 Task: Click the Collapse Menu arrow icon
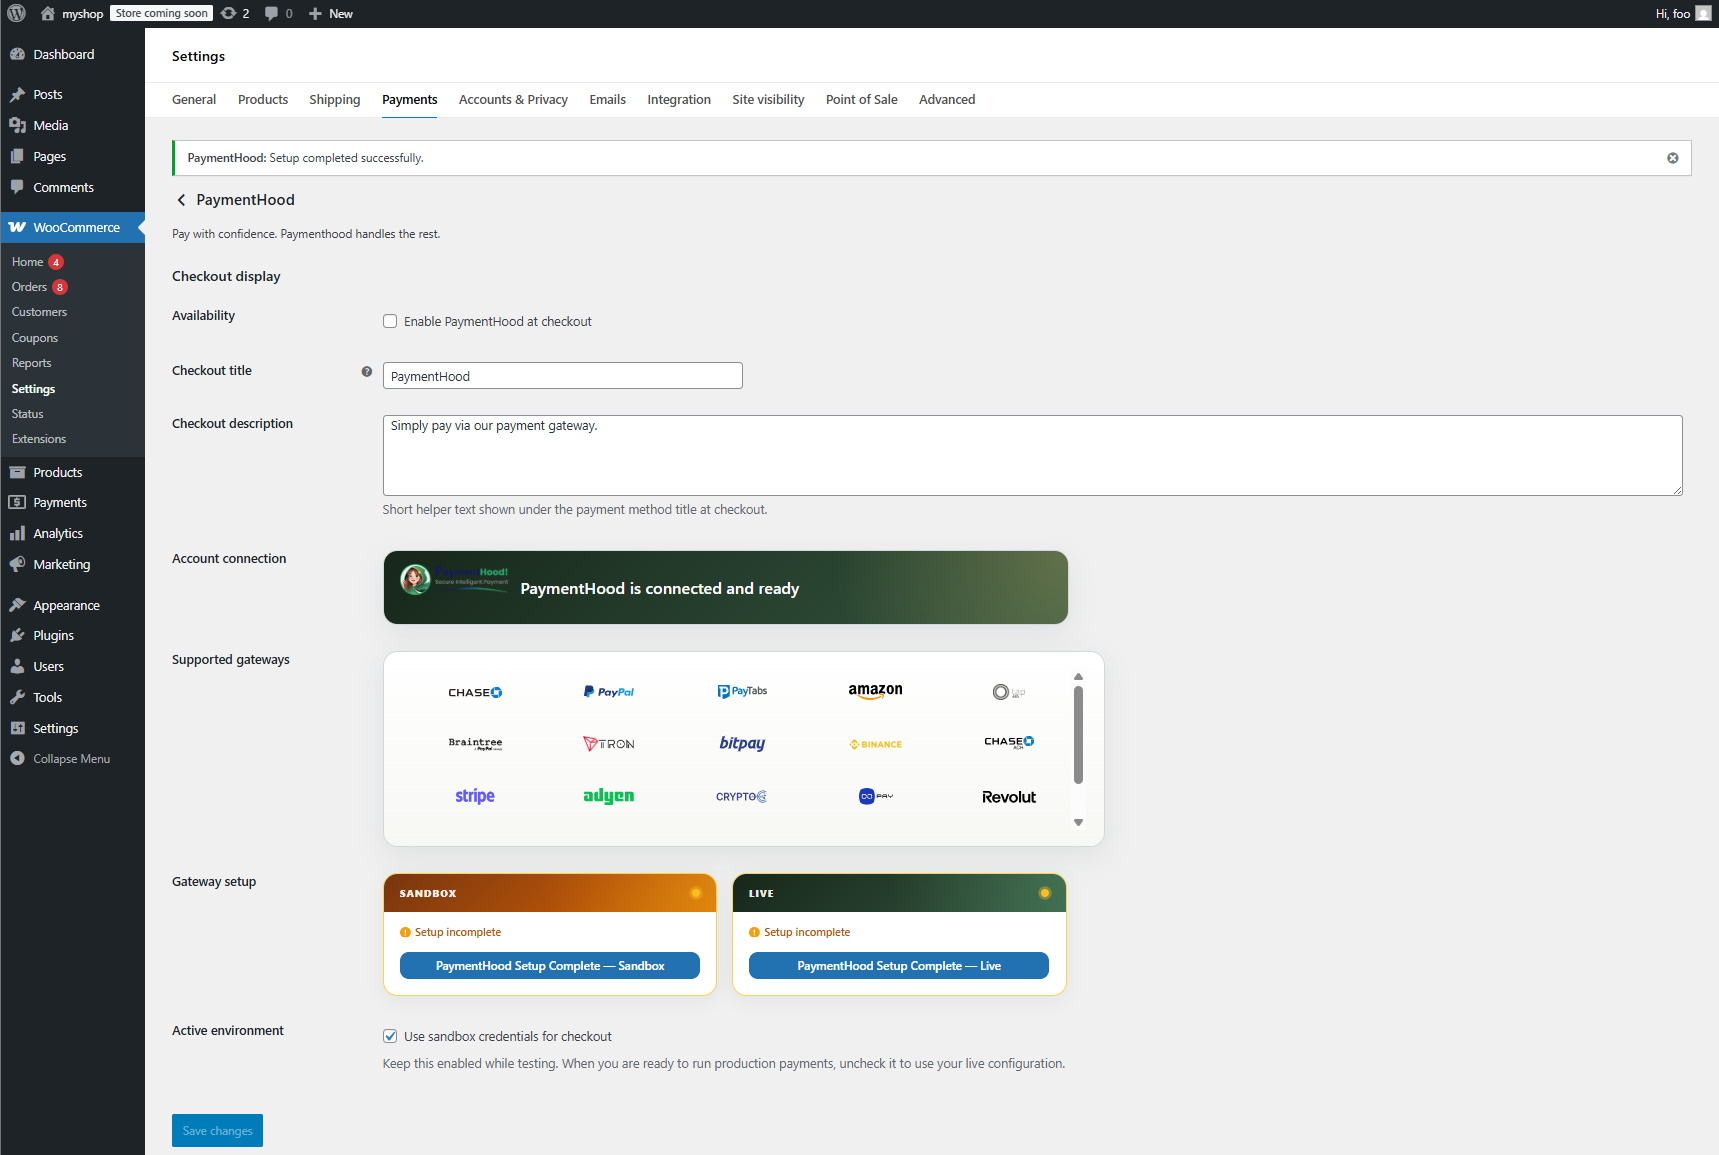17,758
